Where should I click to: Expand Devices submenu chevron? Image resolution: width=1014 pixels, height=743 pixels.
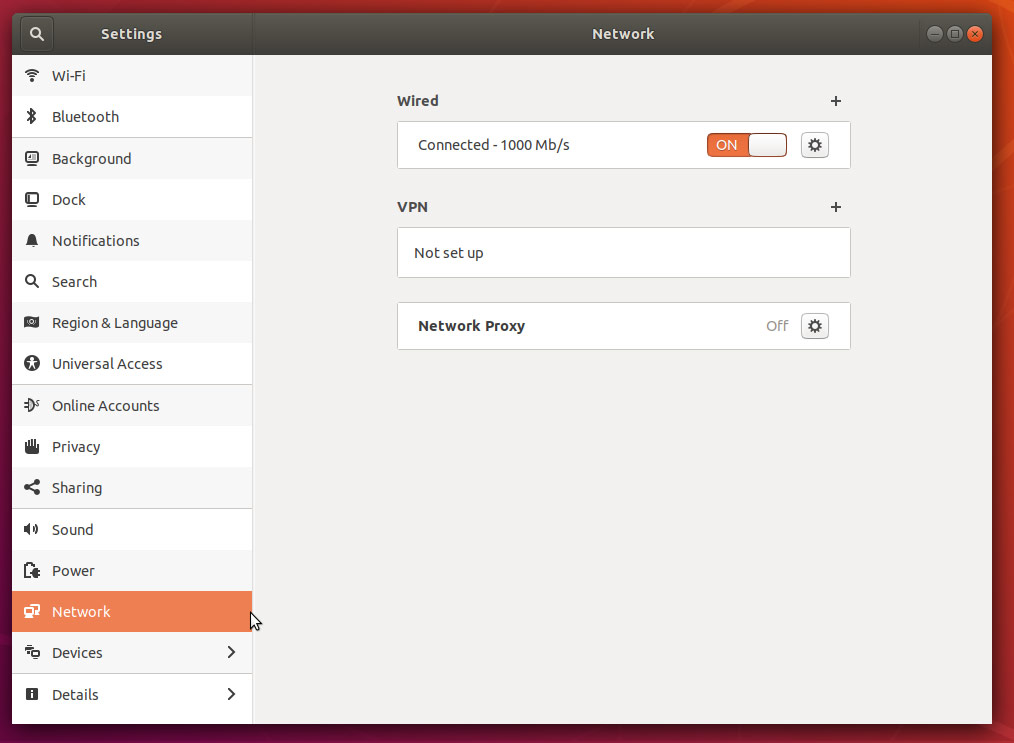tap(231, 652)
